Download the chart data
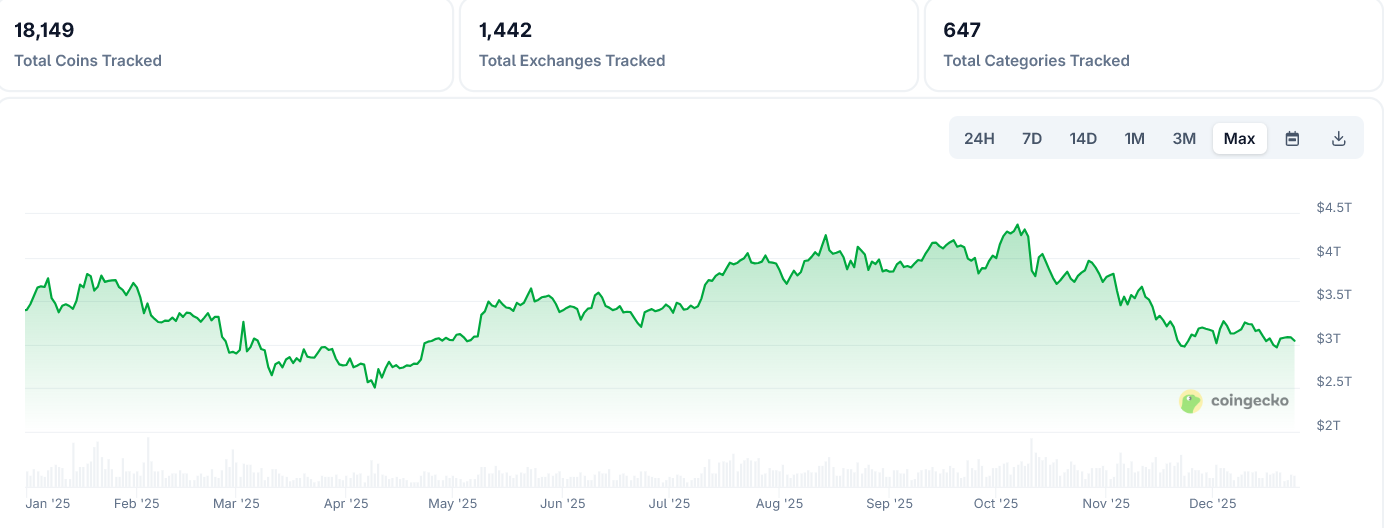Screen dimensions: 1384x528 [1339, 138]
